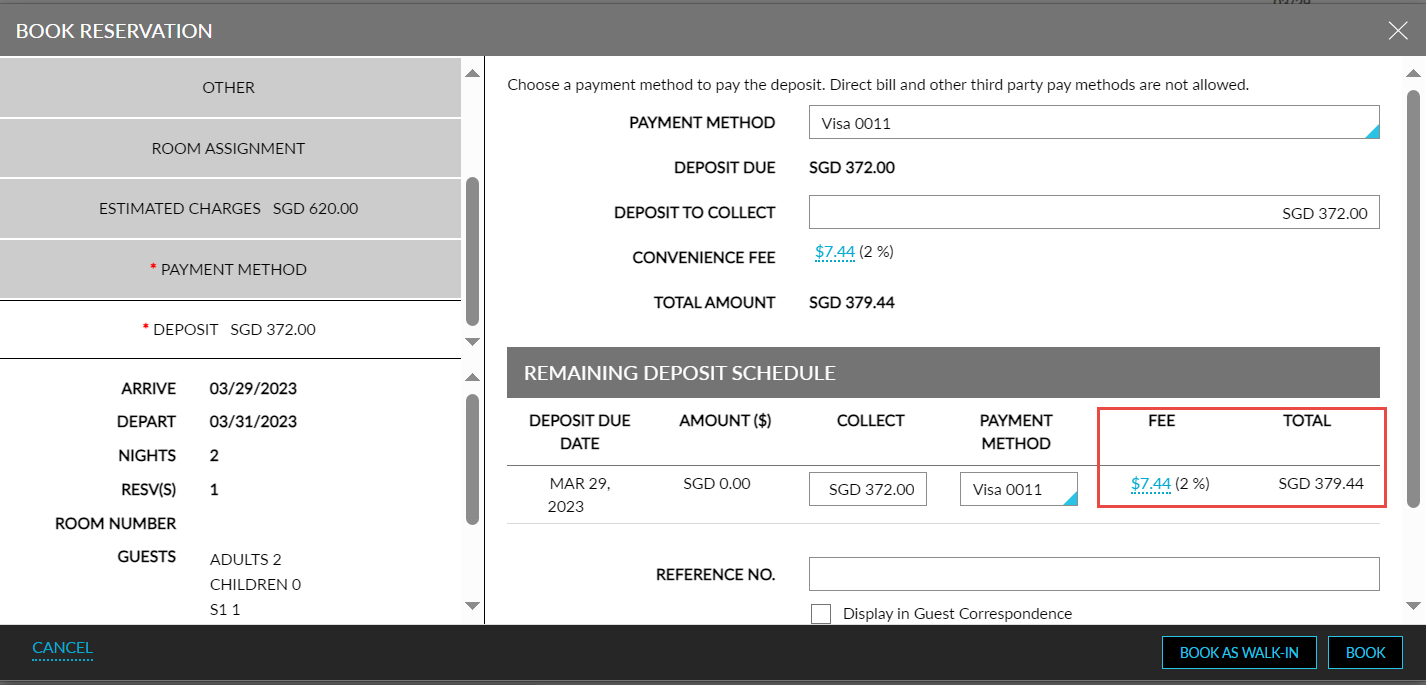Select the Payment Method section

(229, 269)
